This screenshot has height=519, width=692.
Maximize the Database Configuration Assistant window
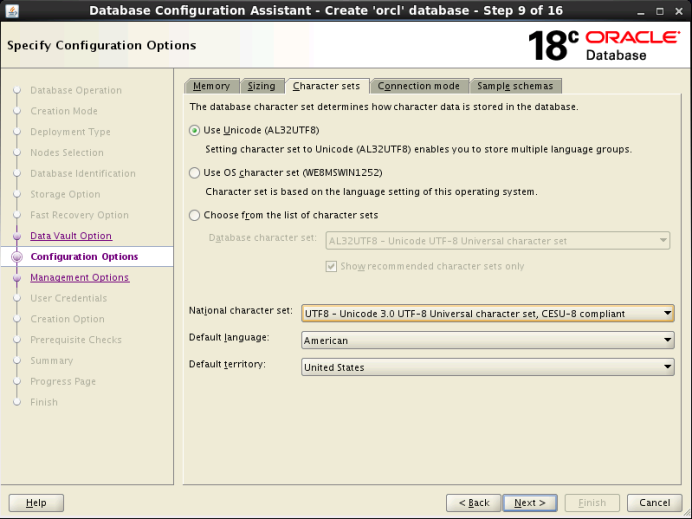(660, 11)
